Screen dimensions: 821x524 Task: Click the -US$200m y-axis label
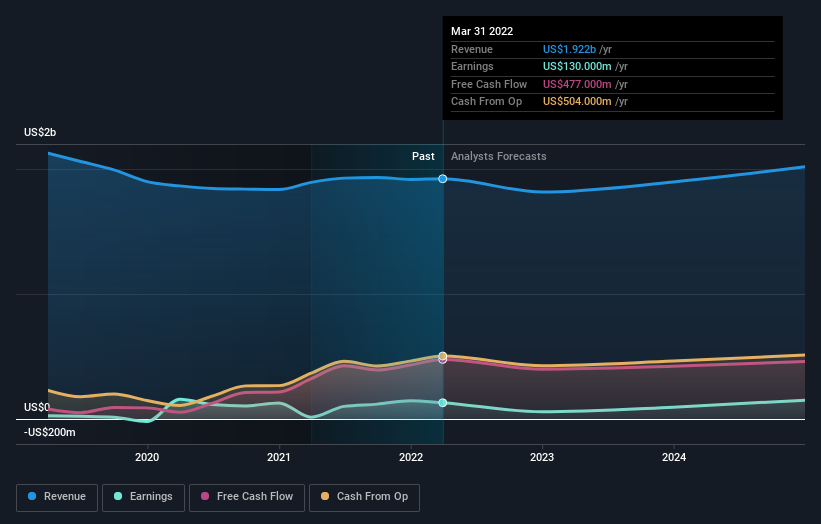click(x=50, y=432)
